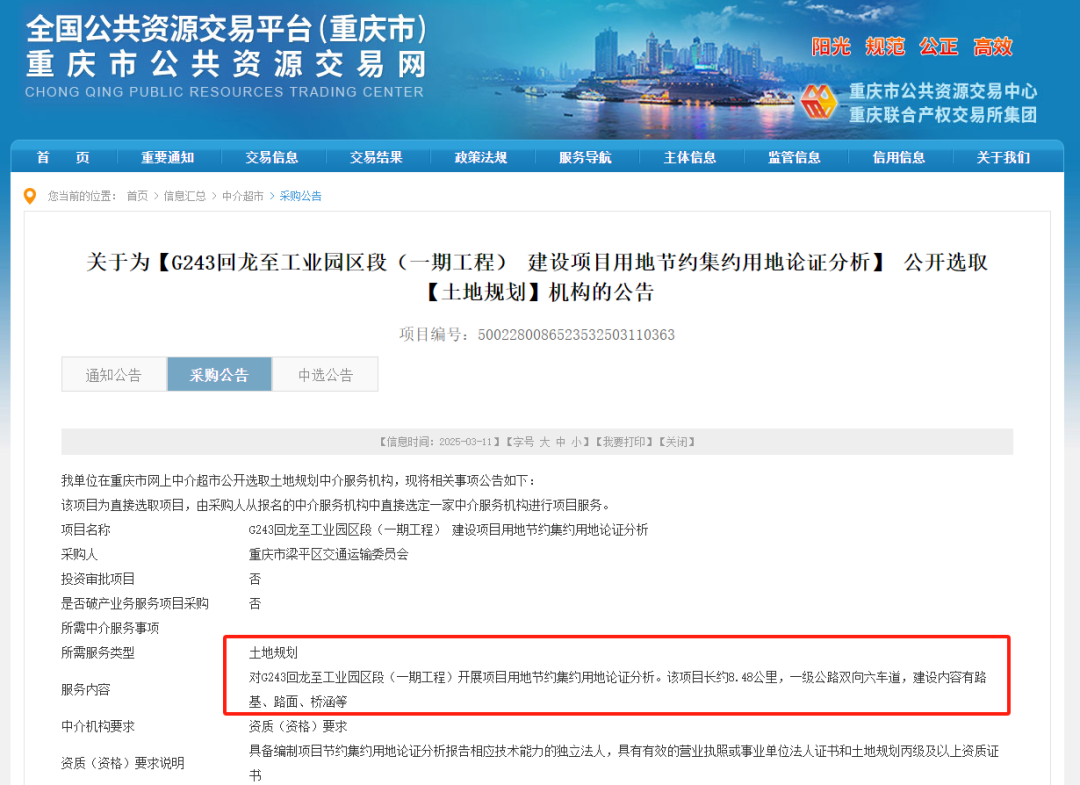Click the 采购公告 breadcrumb link
The height and width of the screenshot is (785, 1080).
(300, 196)
